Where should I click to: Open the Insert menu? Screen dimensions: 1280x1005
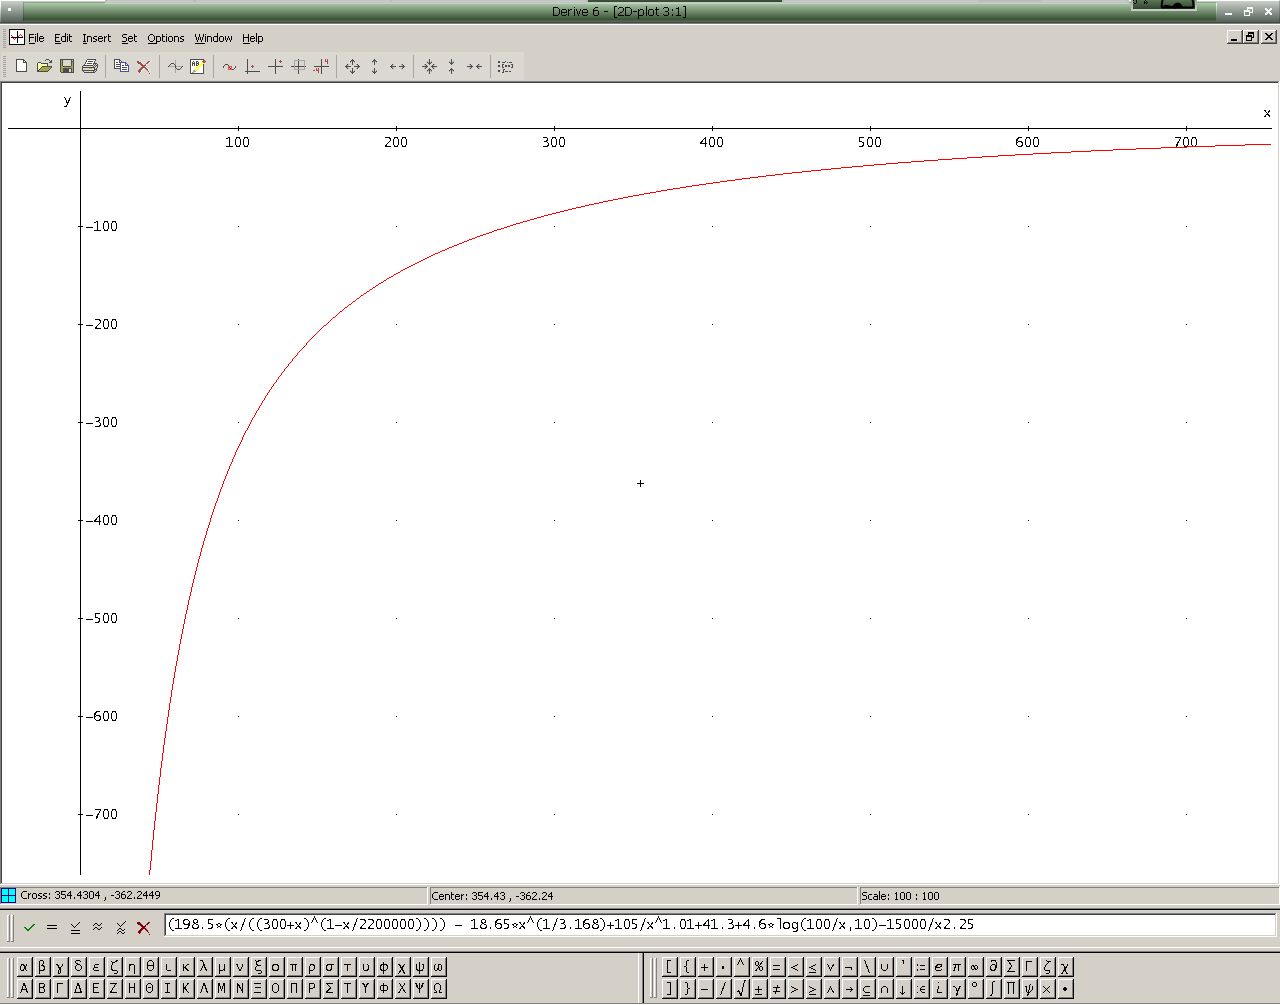pyautogui.click(x=96, y=38)
